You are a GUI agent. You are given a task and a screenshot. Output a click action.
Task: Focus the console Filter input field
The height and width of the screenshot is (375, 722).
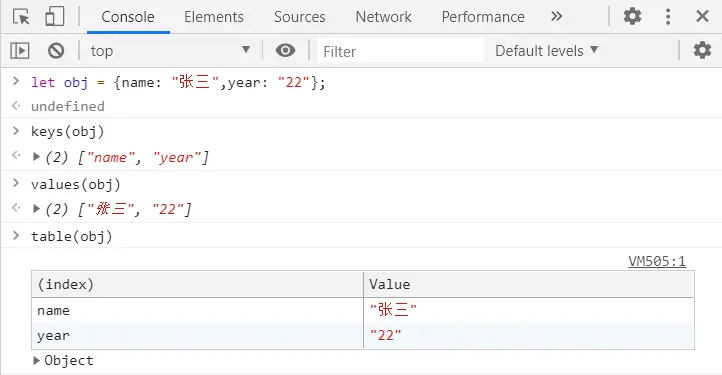coord(401,51)
